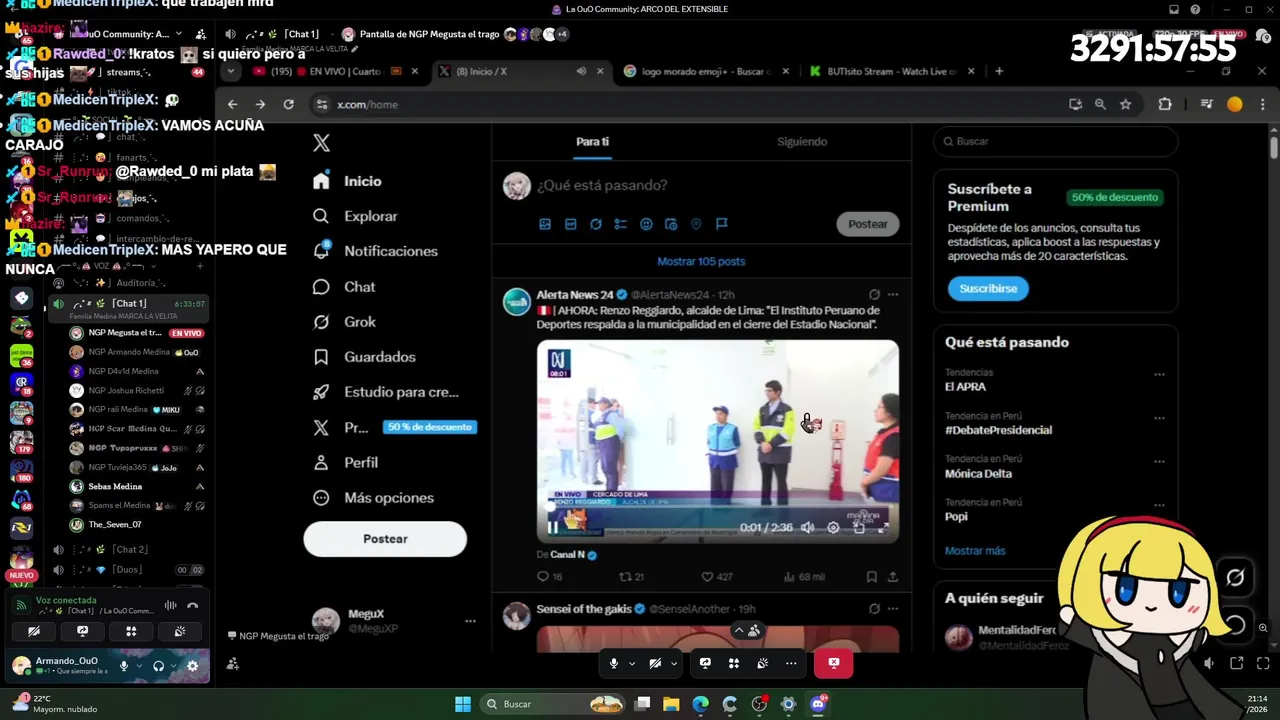This screenshot has height=720, width=1280.
Task: Click Mostrar 105 posts
Action: click(701, 261)
